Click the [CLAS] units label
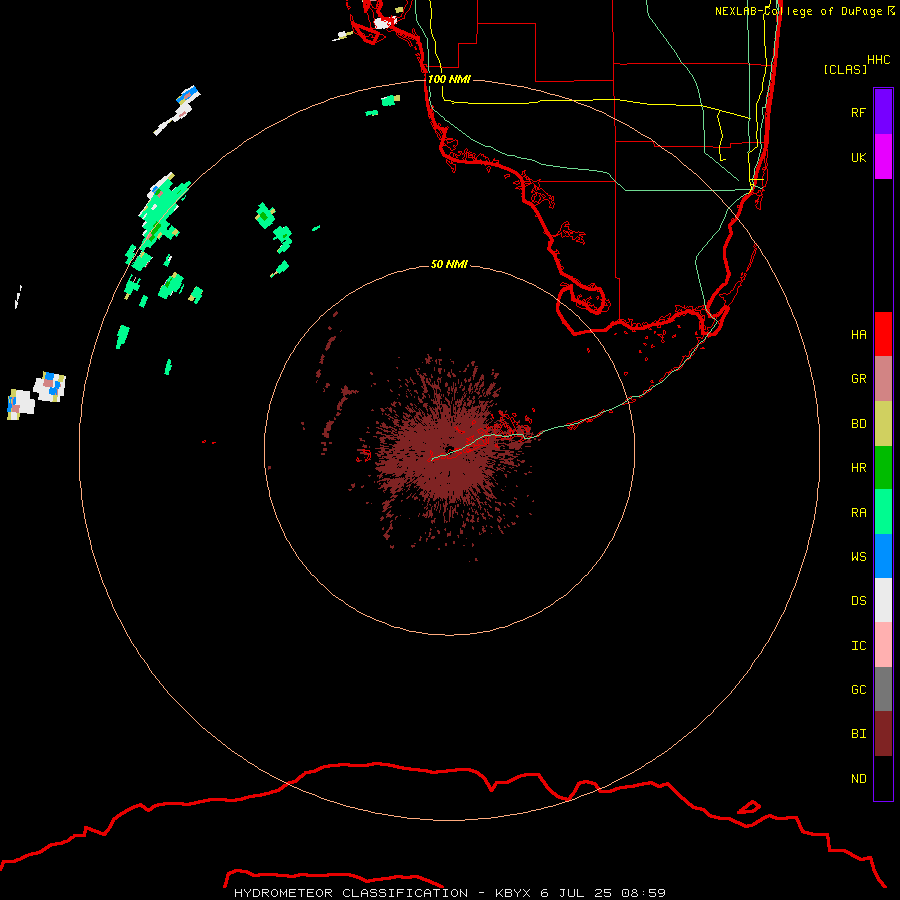The width and height of the screenshot is (900, 900). (x=845, y=69)
